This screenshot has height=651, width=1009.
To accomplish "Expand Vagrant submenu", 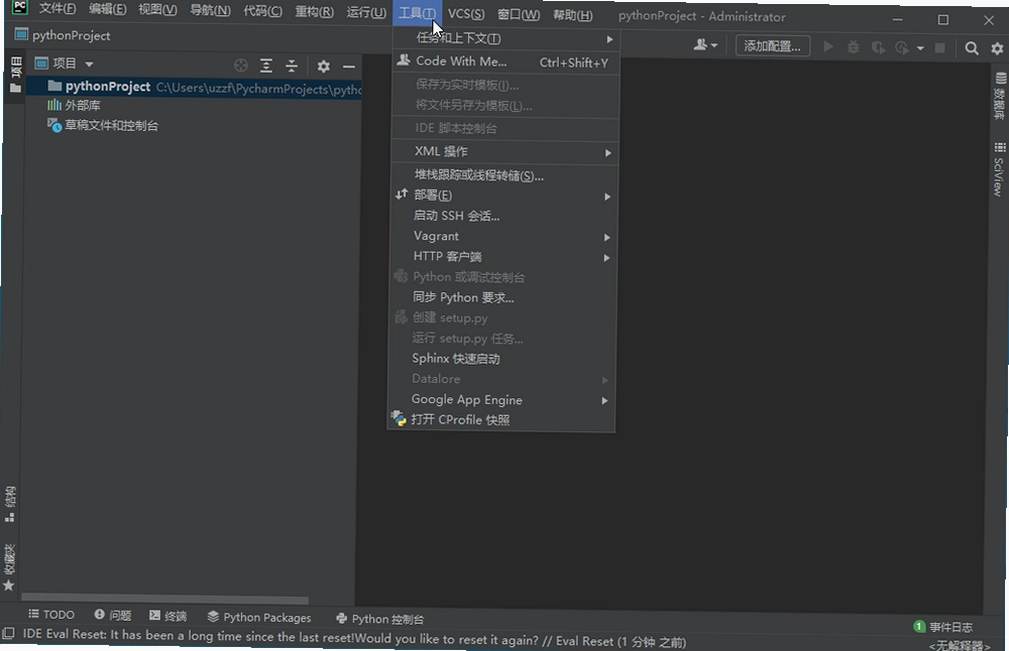I will click(505, 236).
